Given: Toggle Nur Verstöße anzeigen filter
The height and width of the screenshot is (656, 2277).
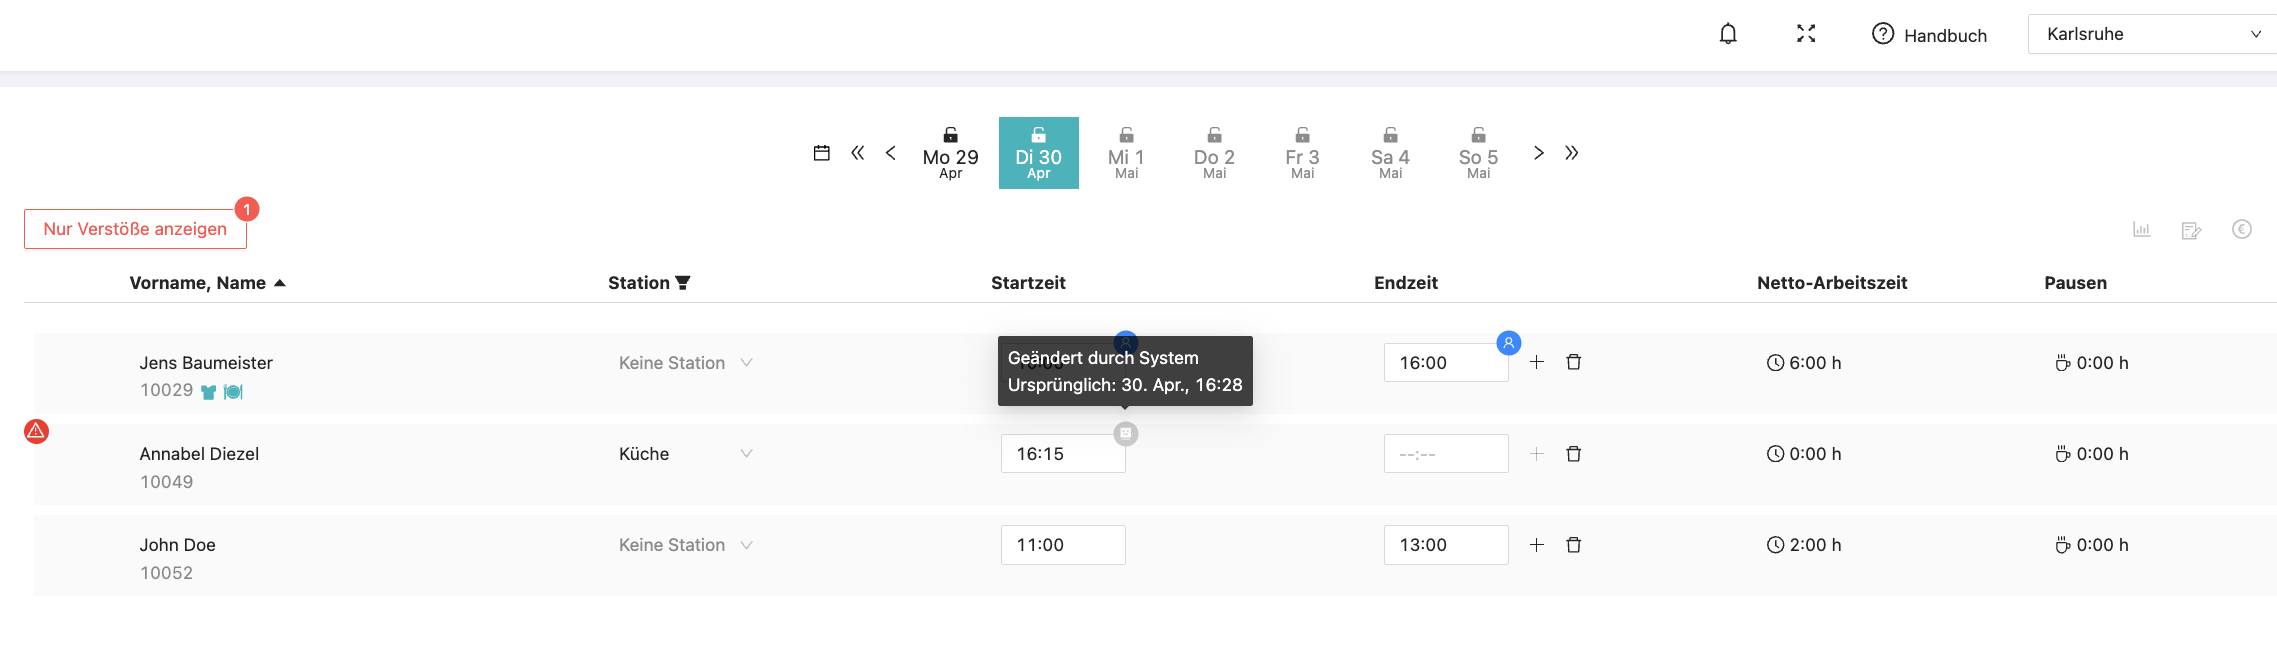Looking at the screenshot, I should [x=135, y=229].
